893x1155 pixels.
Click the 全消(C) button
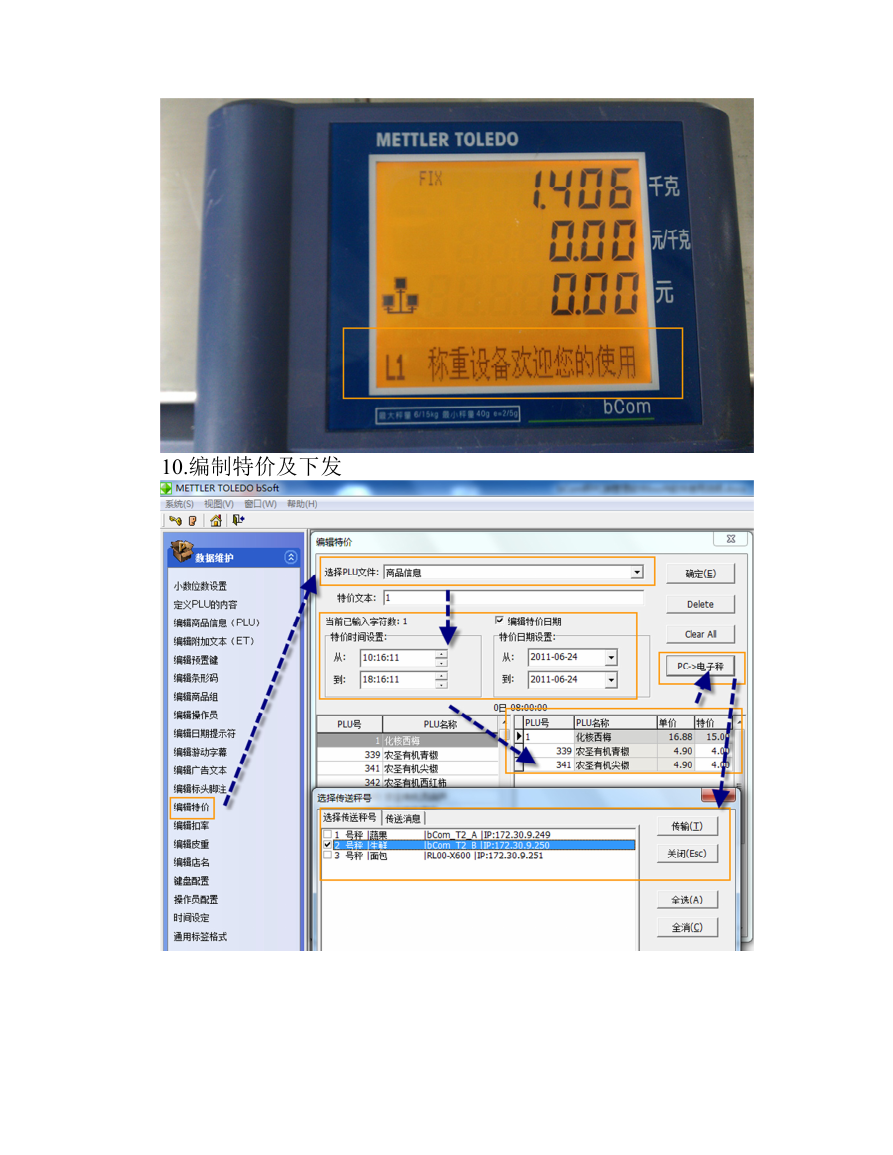click(x=687, y=927)
